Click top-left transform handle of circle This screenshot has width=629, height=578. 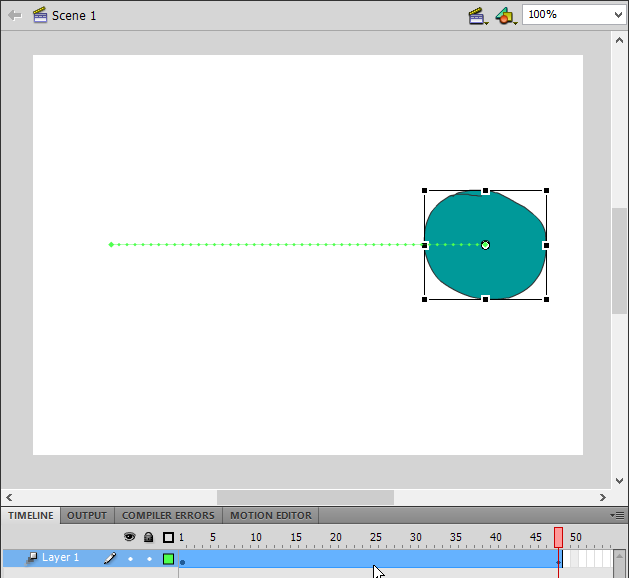[424, 191]
